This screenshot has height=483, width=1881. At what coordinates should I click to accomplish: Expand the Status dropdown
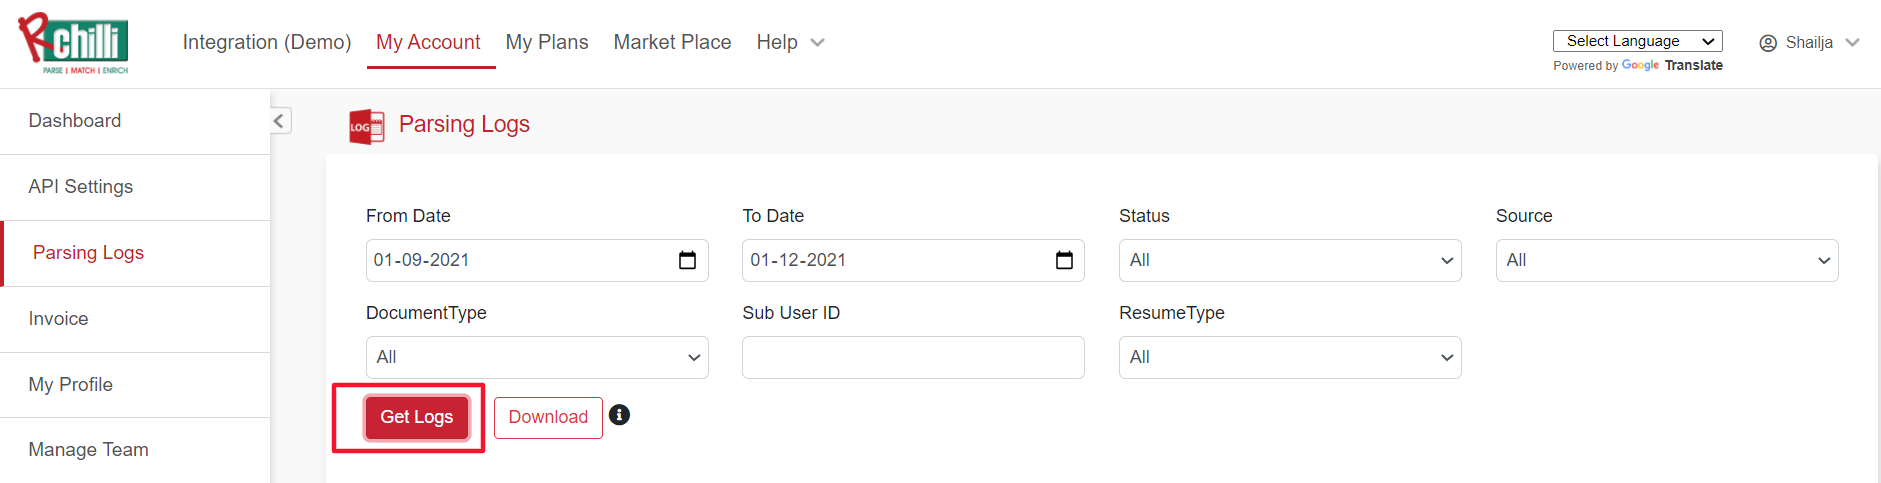1289,260
